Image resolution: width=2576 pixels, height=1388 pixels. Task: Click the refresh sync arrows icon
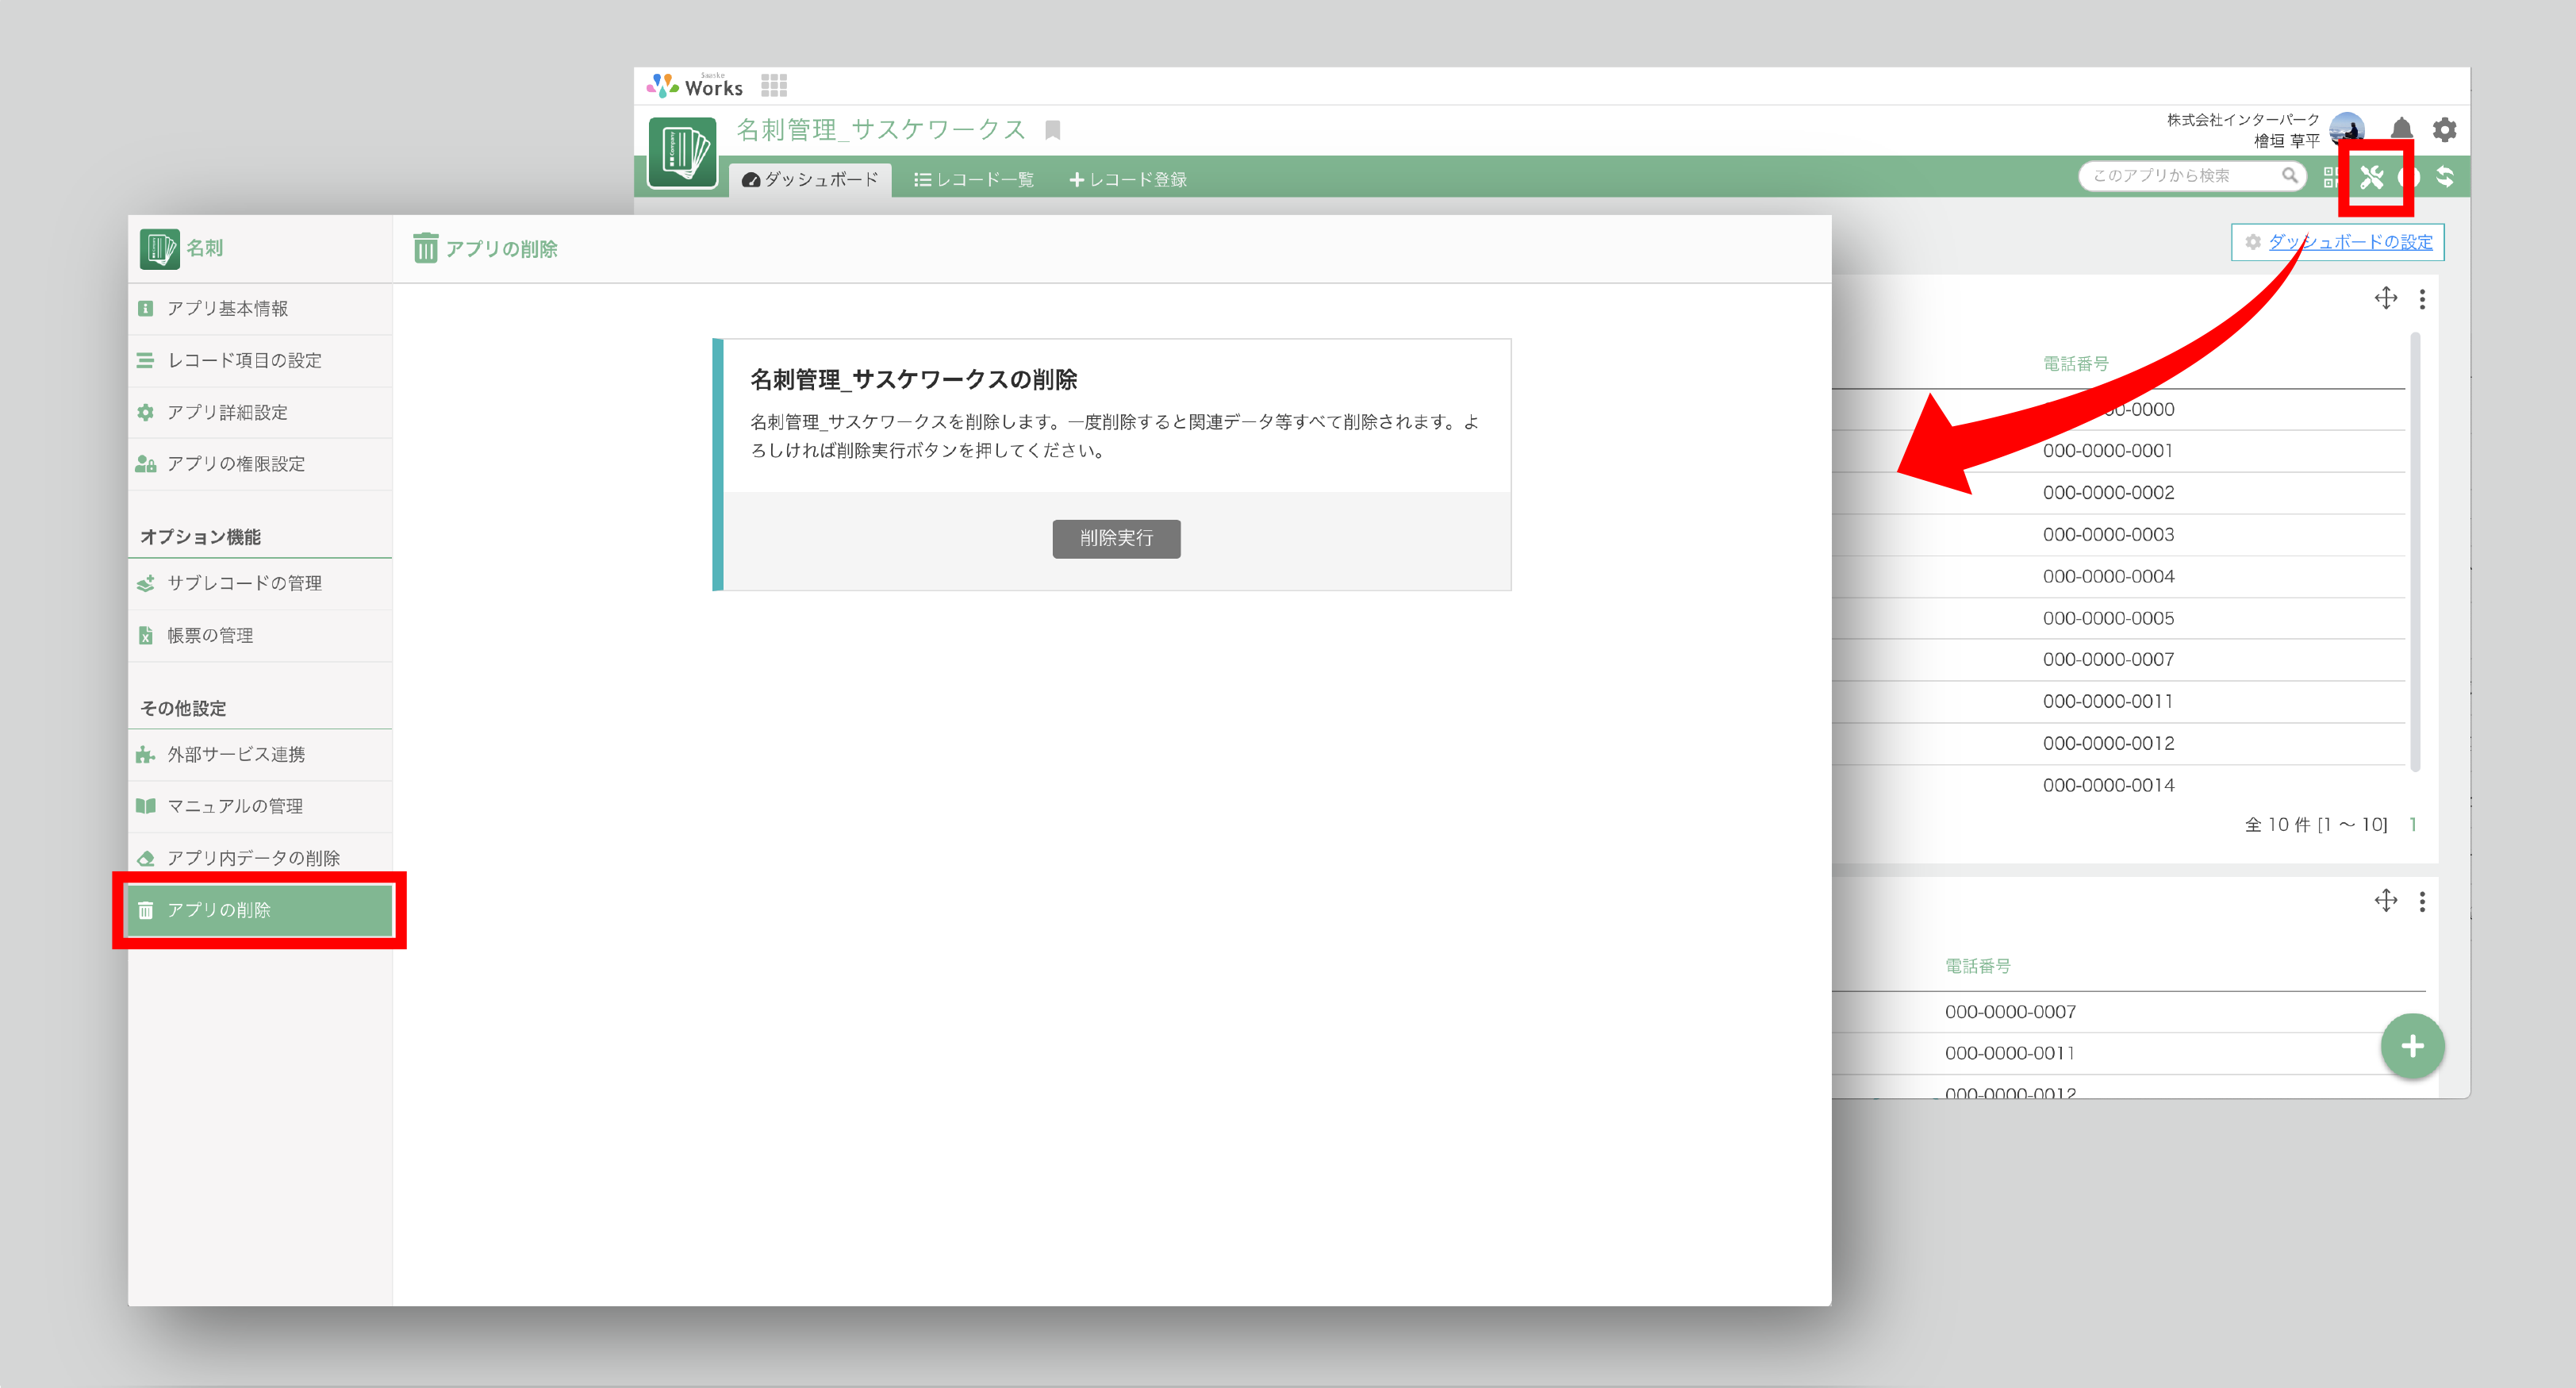click(2445, 177)
